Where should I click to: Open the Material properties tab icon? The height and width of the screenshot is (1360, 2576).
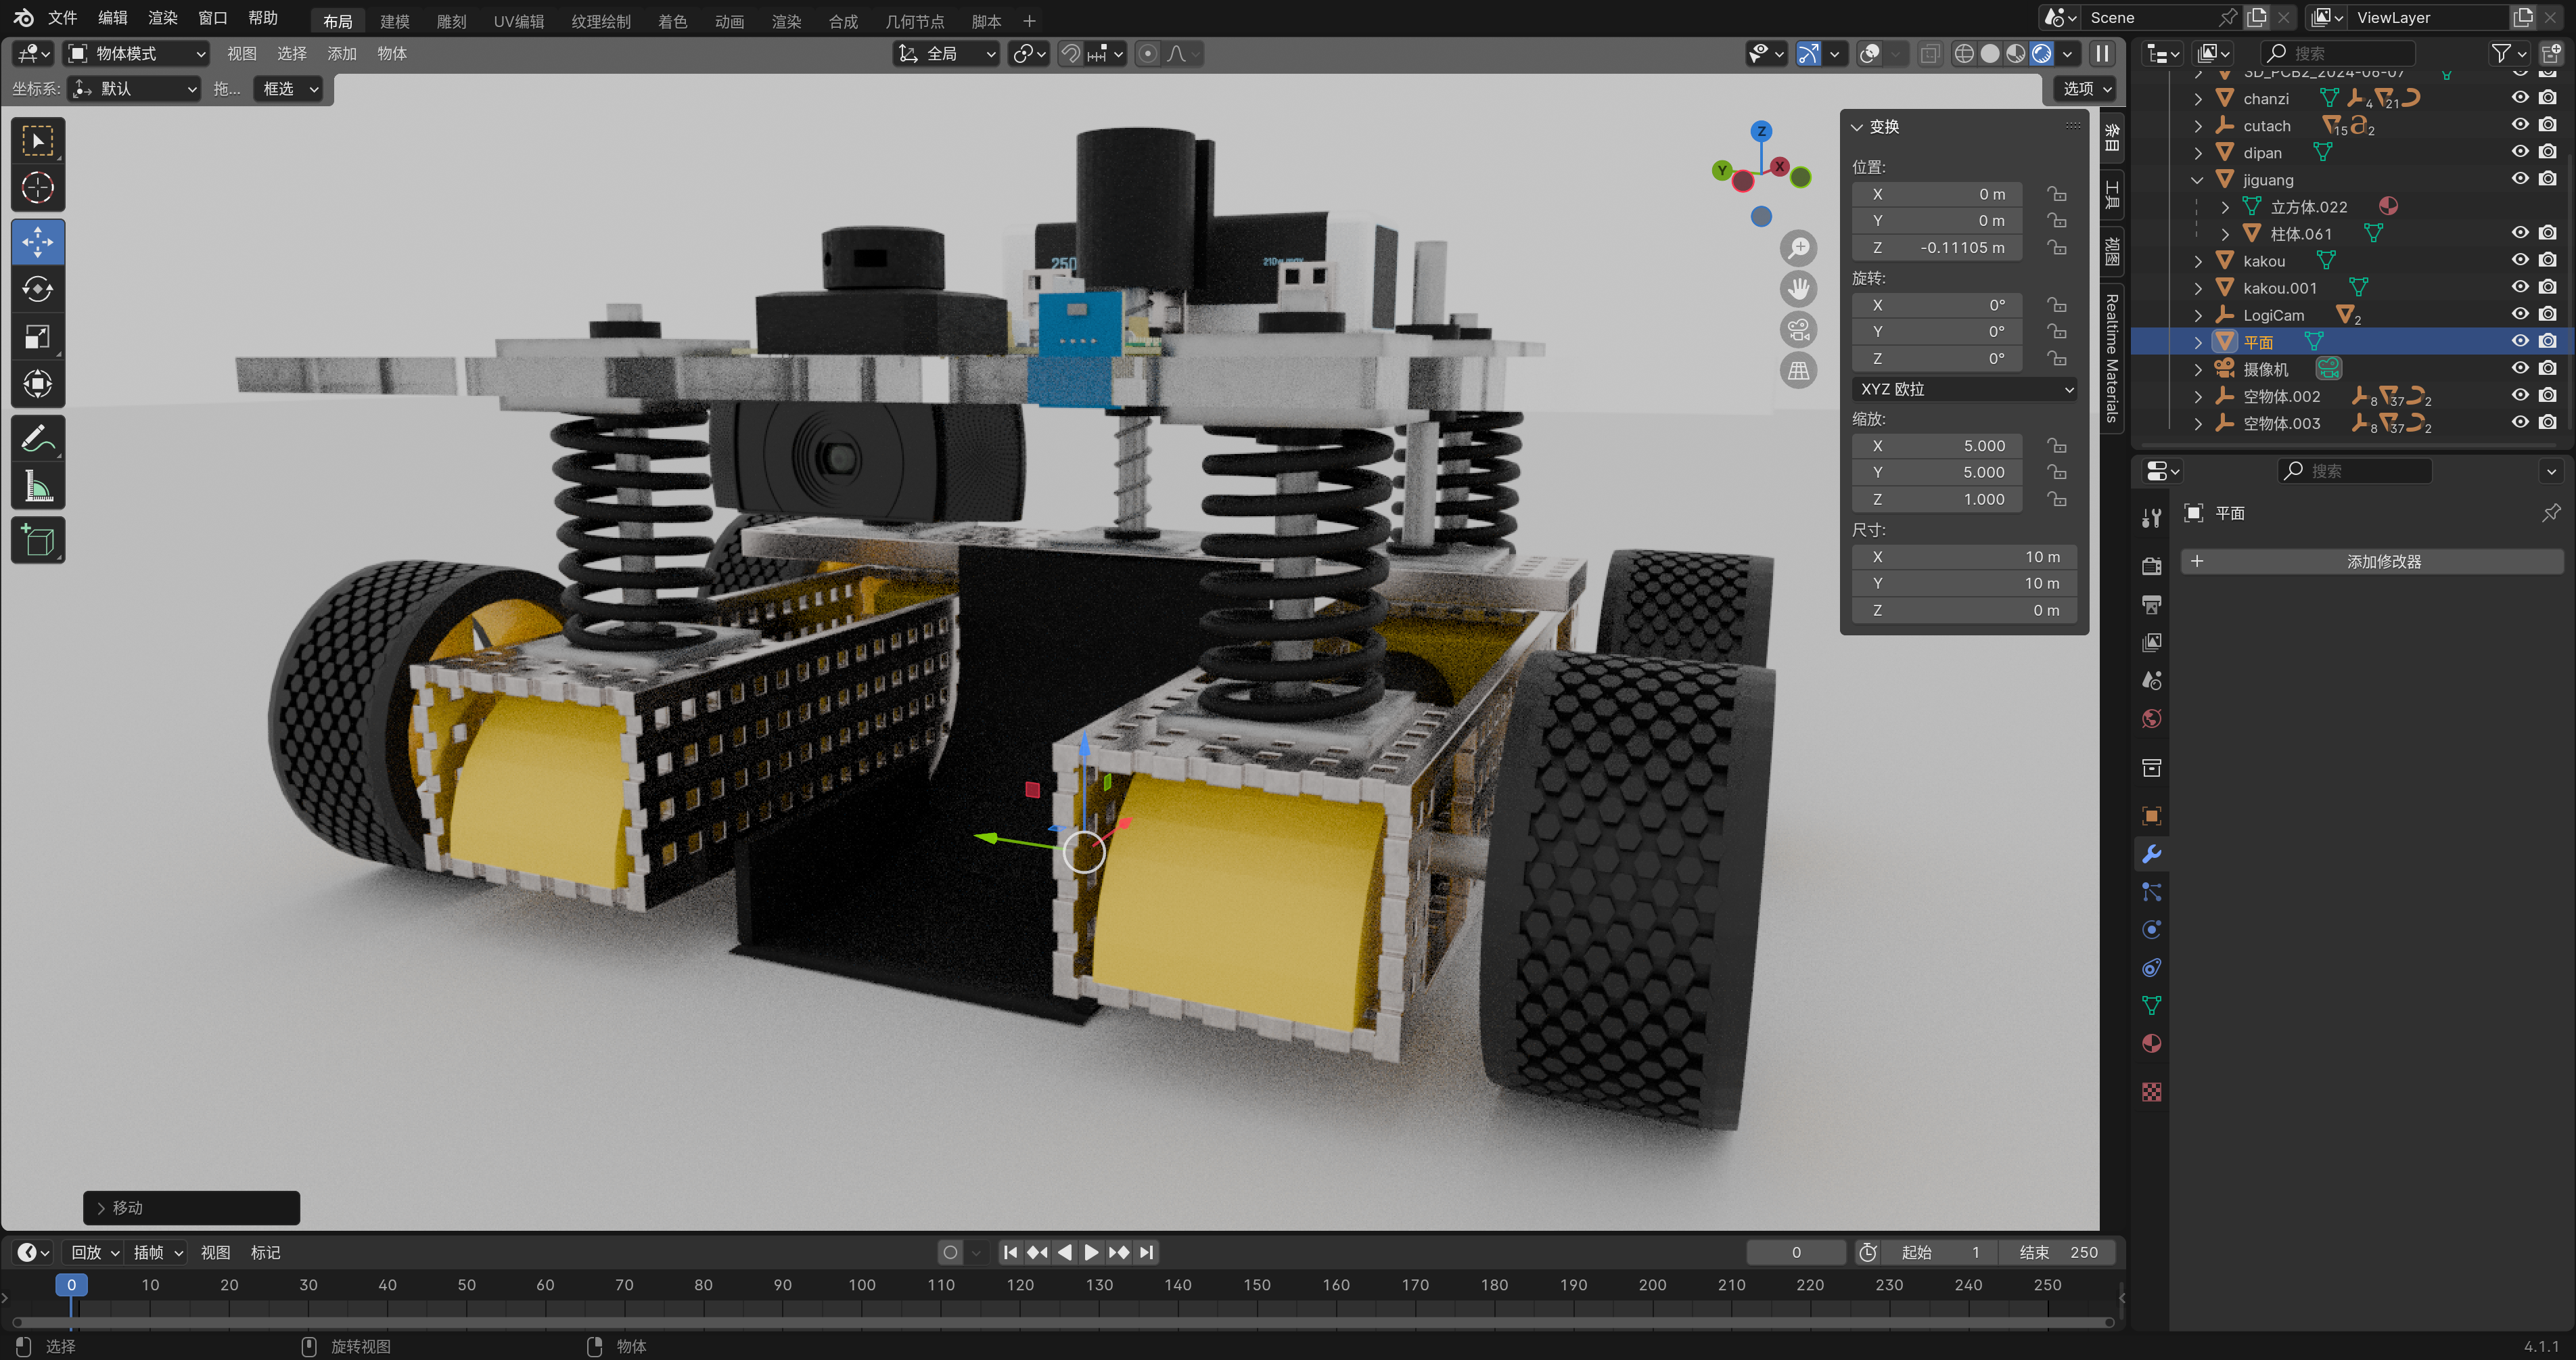tap(2152, 1044)
